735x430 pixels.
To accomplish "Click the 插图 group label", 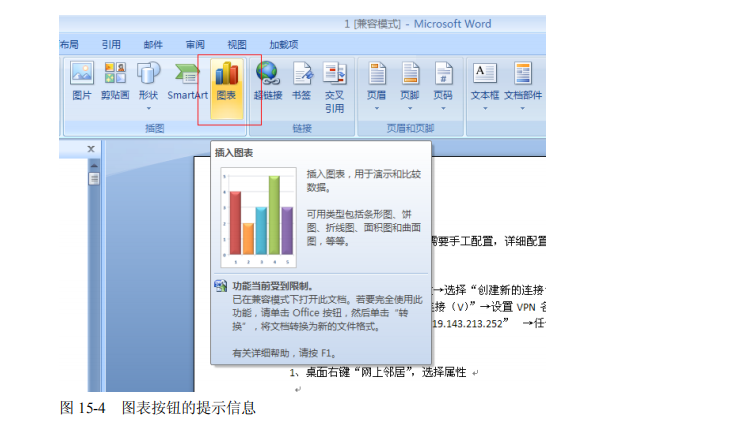I will [x=155, y=128].
